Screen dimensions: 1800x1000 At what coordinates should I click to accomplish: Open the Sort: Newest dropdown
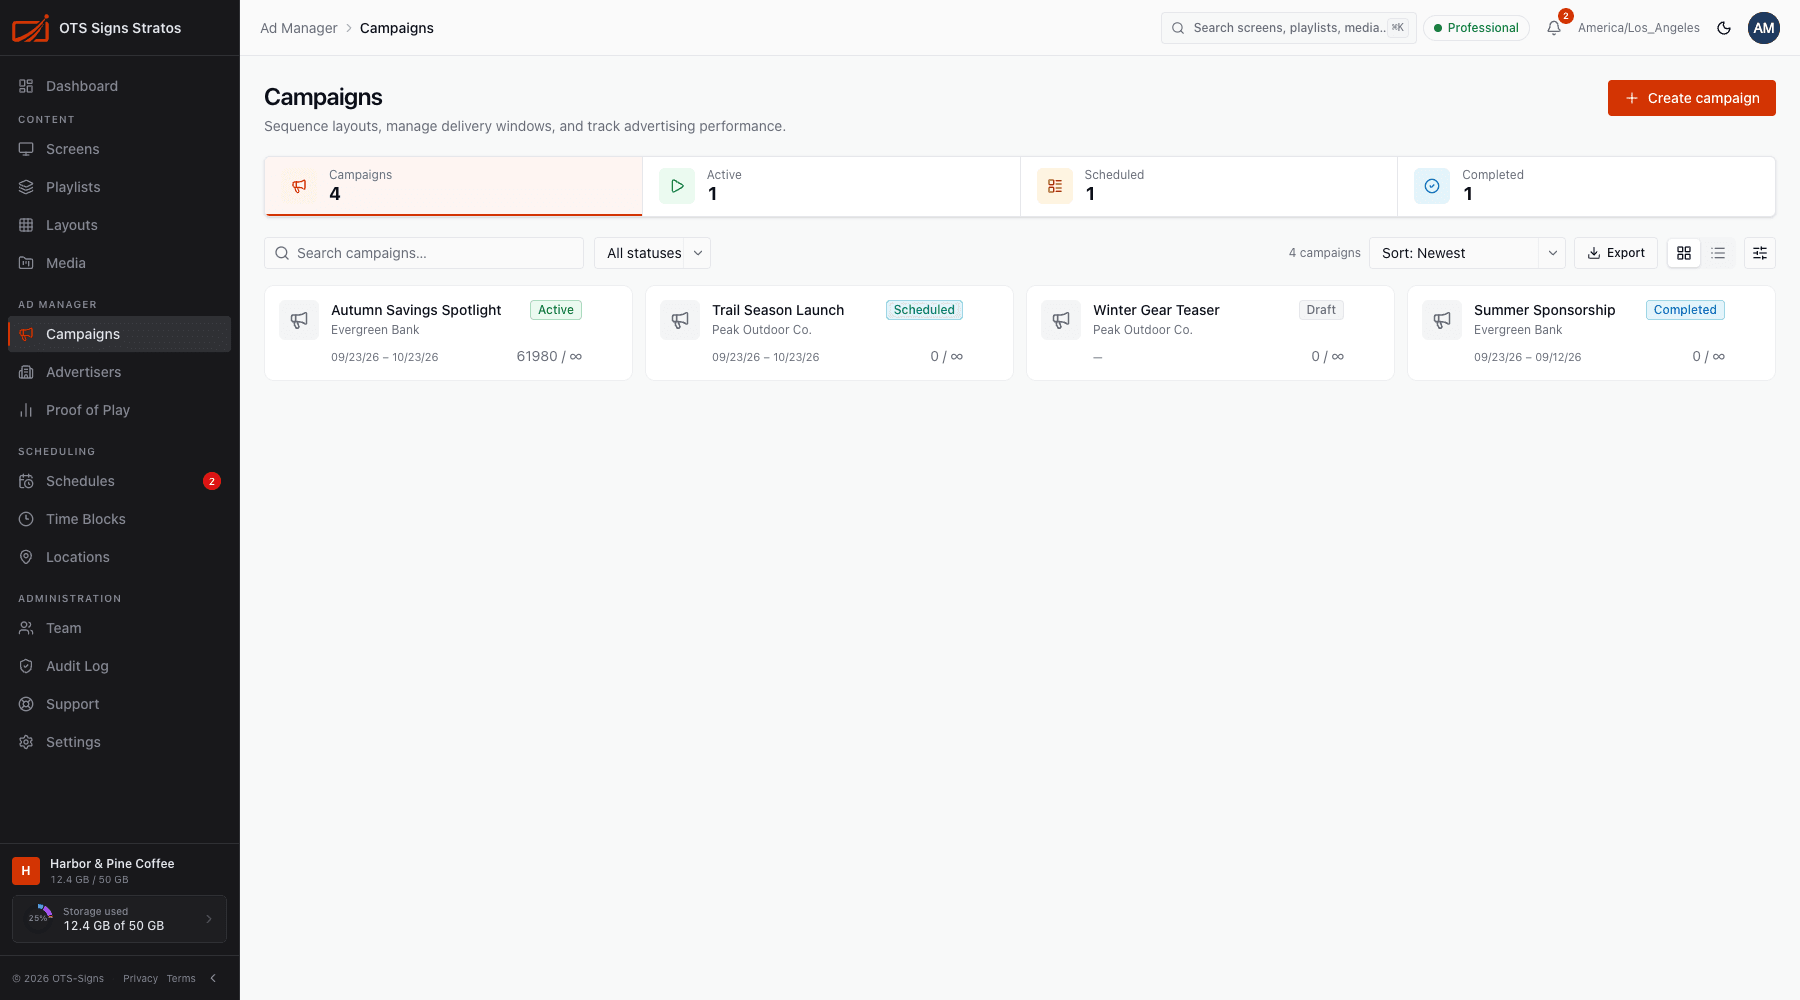[1467, 253]
